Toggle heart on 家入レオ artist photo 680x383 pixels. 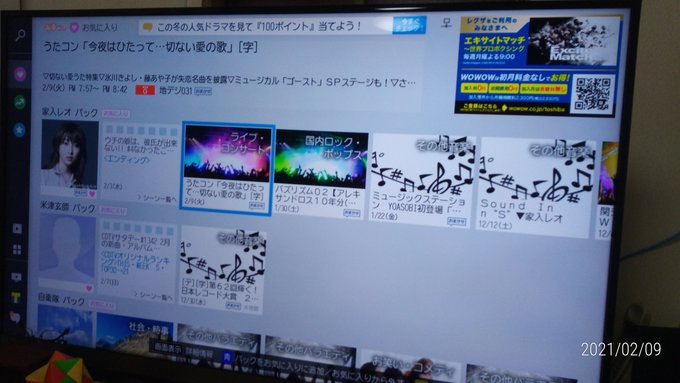[x=92, y=194]
